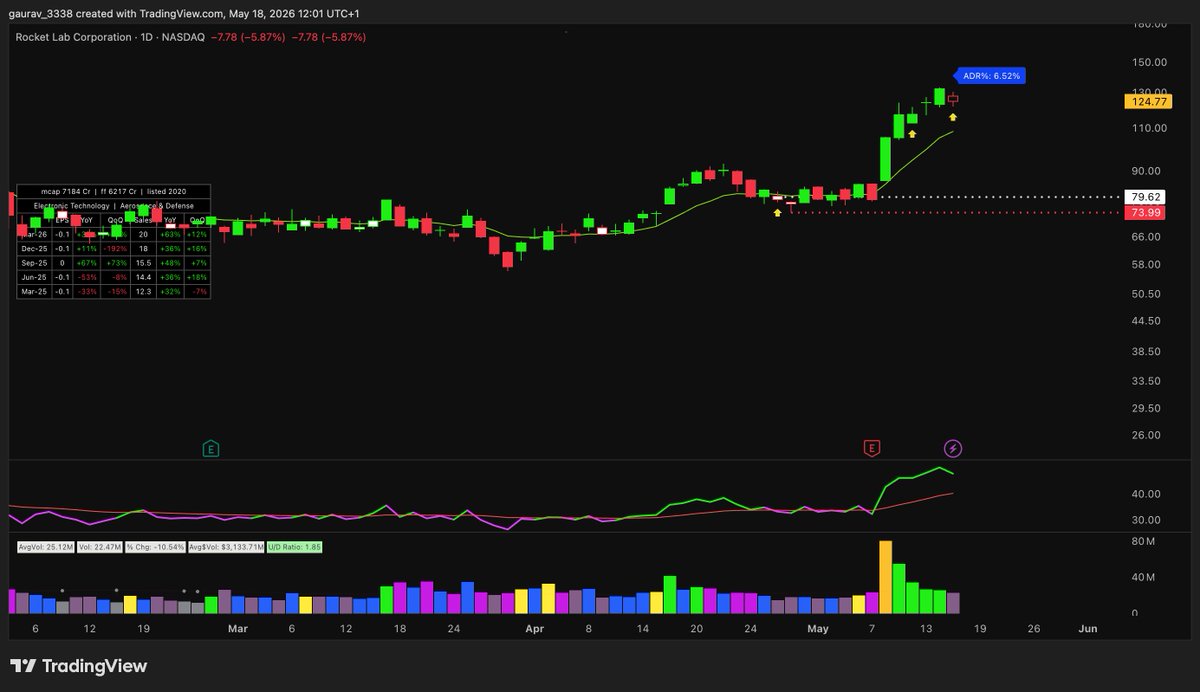This screenshot has width=1200, height=692.
Task: Click the mcap 7184 Cr header row
Action: click(x=114, y=191)
